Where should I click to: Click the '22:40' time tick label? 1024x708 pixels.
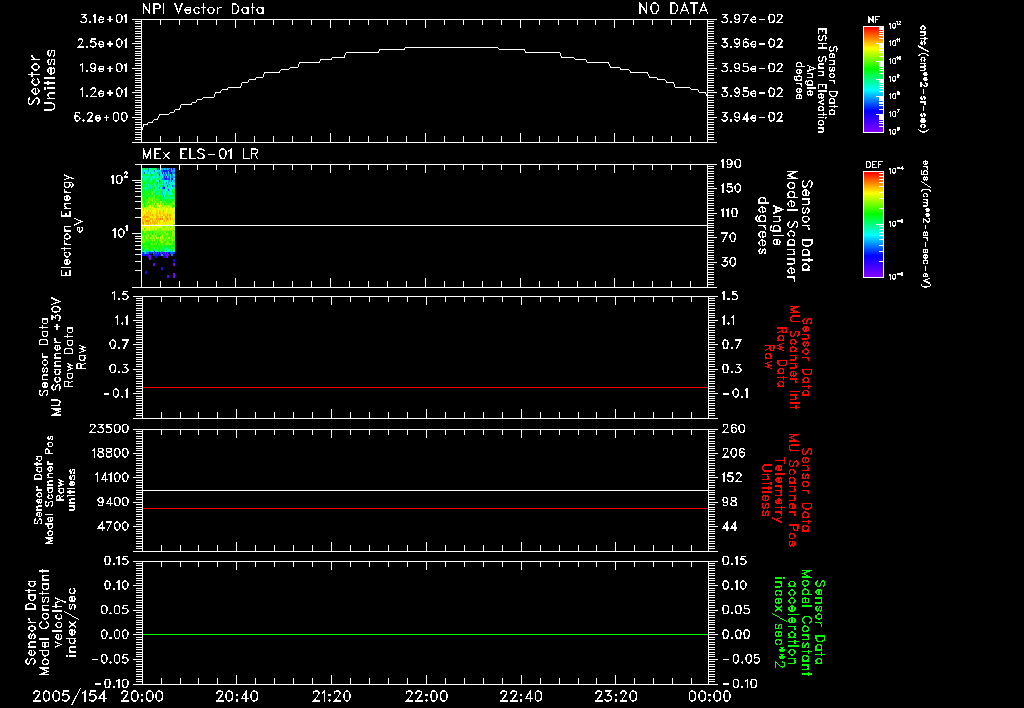point(520,697)
